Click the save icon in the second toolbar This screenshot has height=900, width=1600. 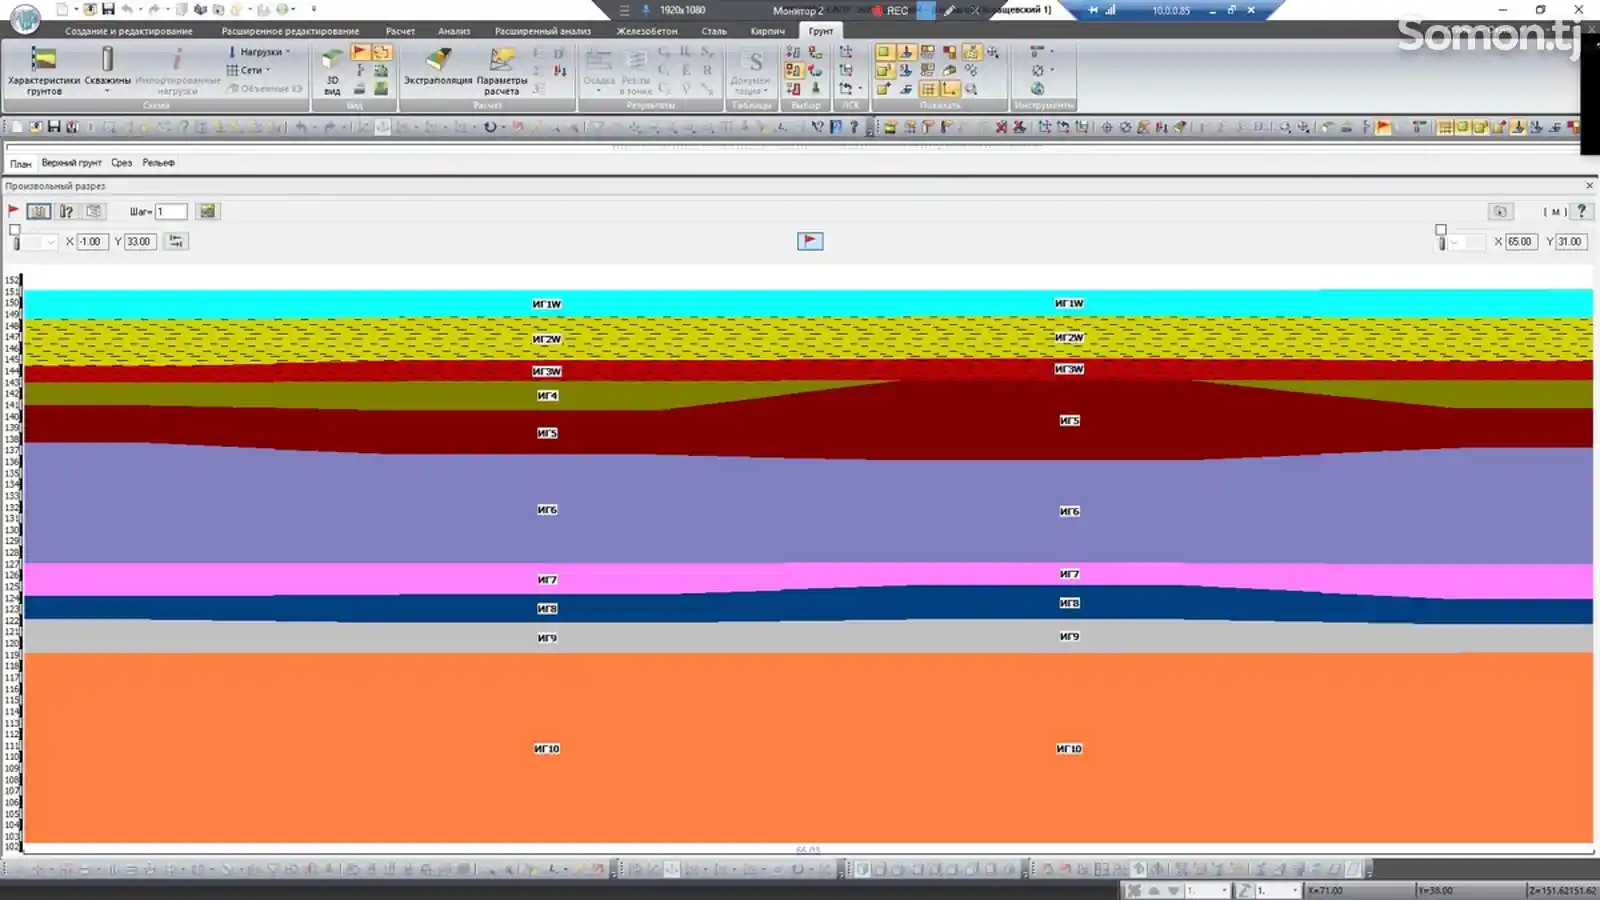click(54, 127)
